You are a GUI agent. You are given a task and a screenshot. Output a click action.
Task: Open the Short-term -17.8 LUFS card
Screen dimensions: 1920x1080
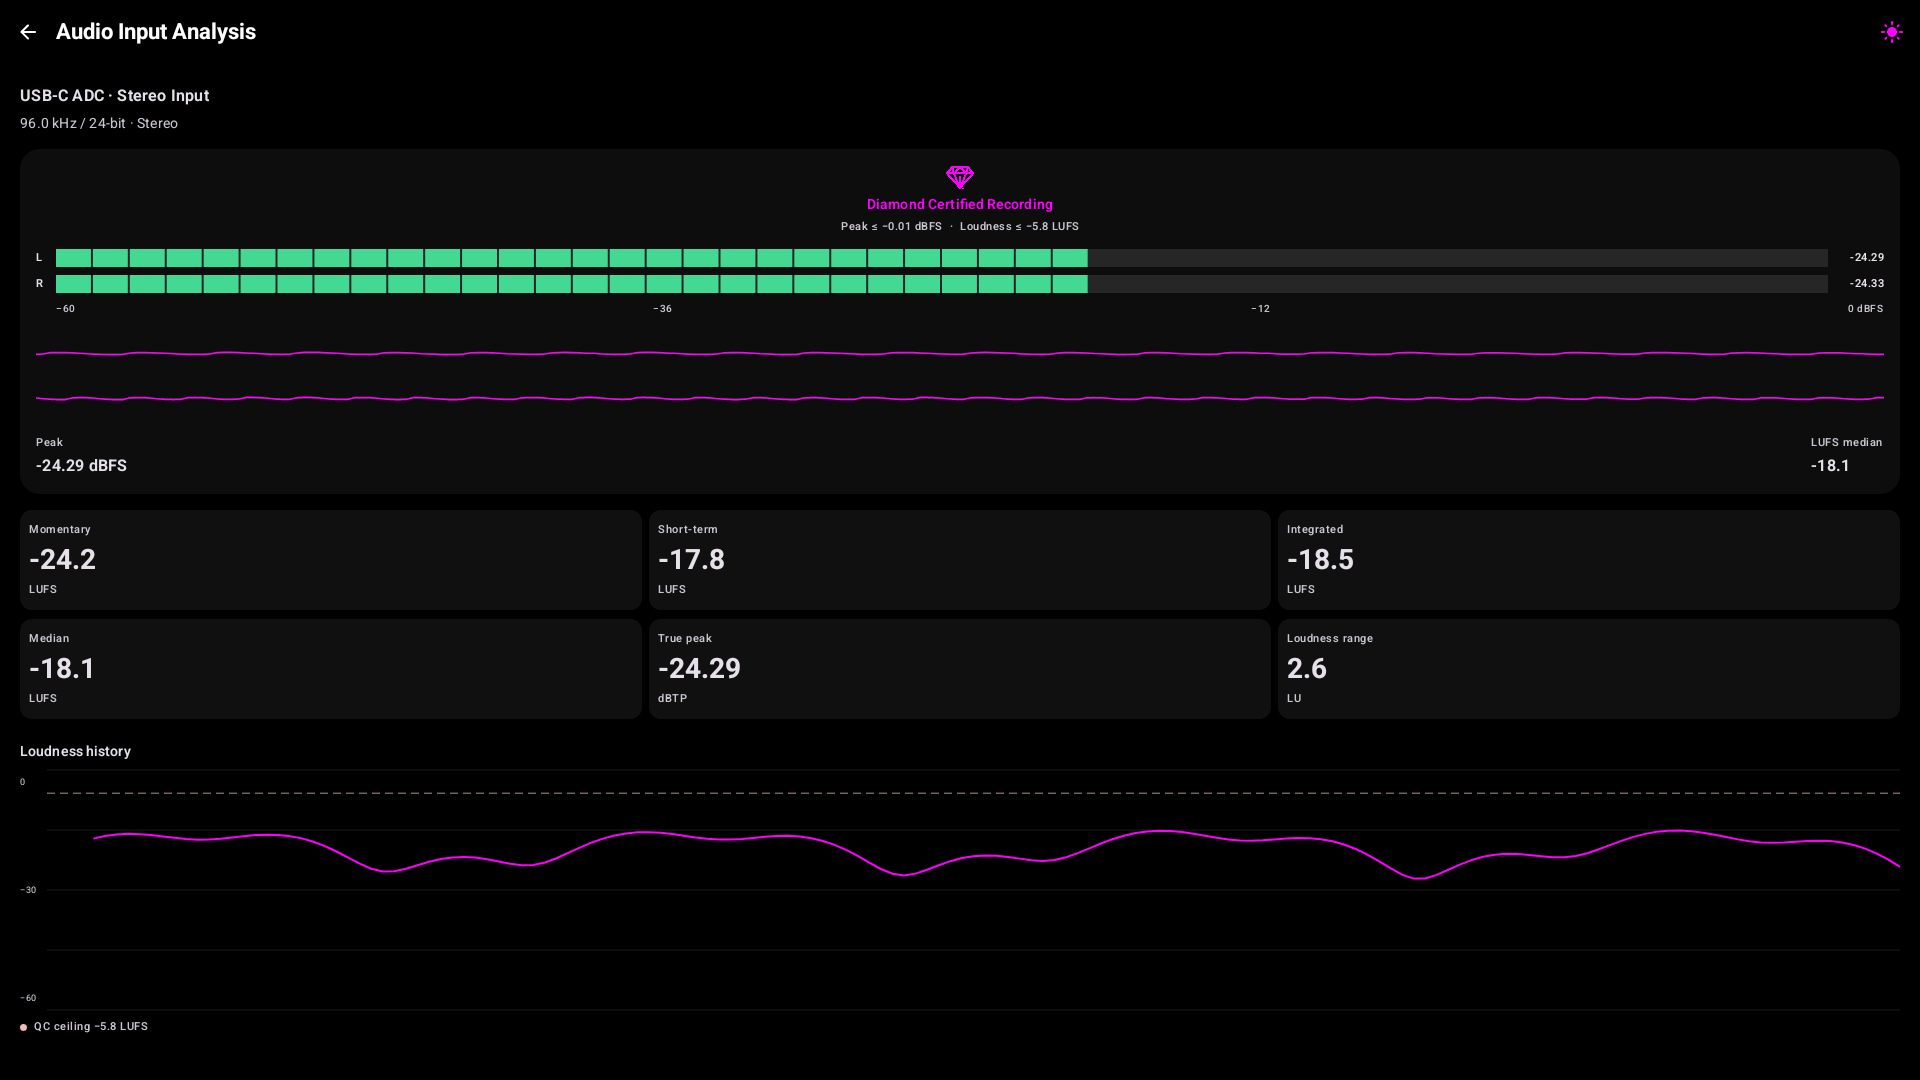click(960, 560)
